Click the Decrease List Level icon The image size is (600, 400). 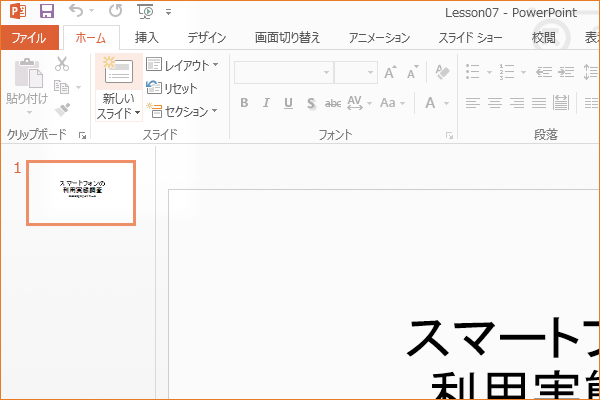pos(544,72)
